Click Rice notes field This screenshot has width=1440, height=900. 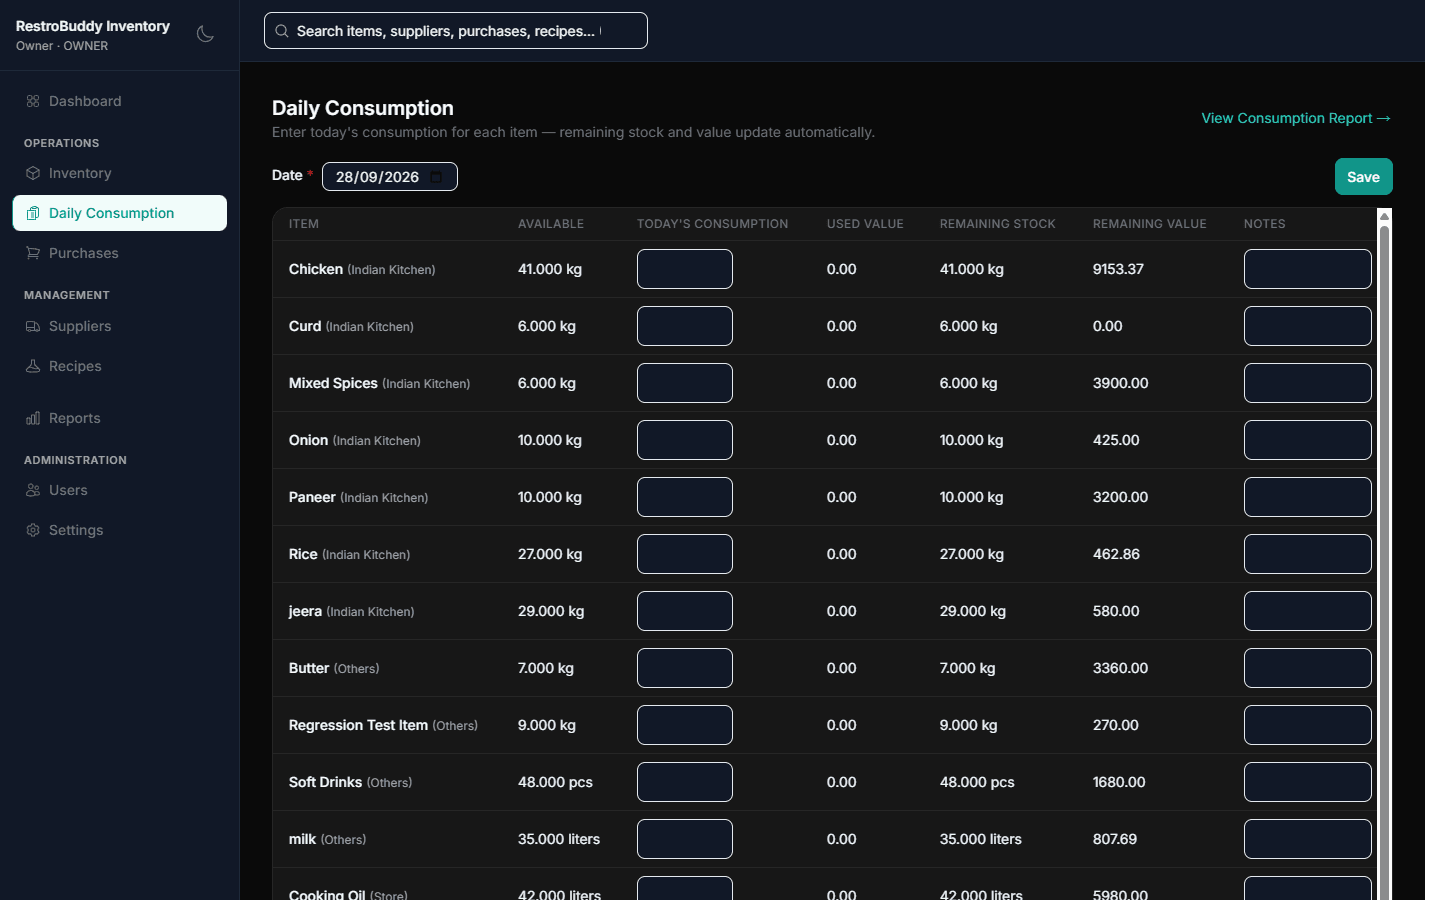point(1308,554)
